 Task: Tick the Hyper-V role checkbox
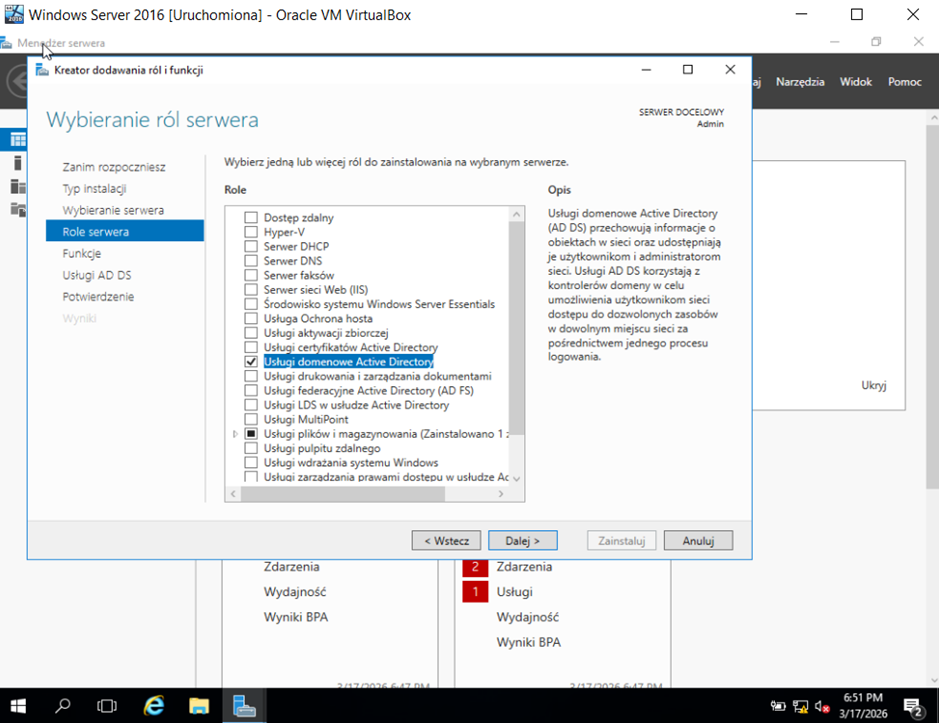coord(251,232)
